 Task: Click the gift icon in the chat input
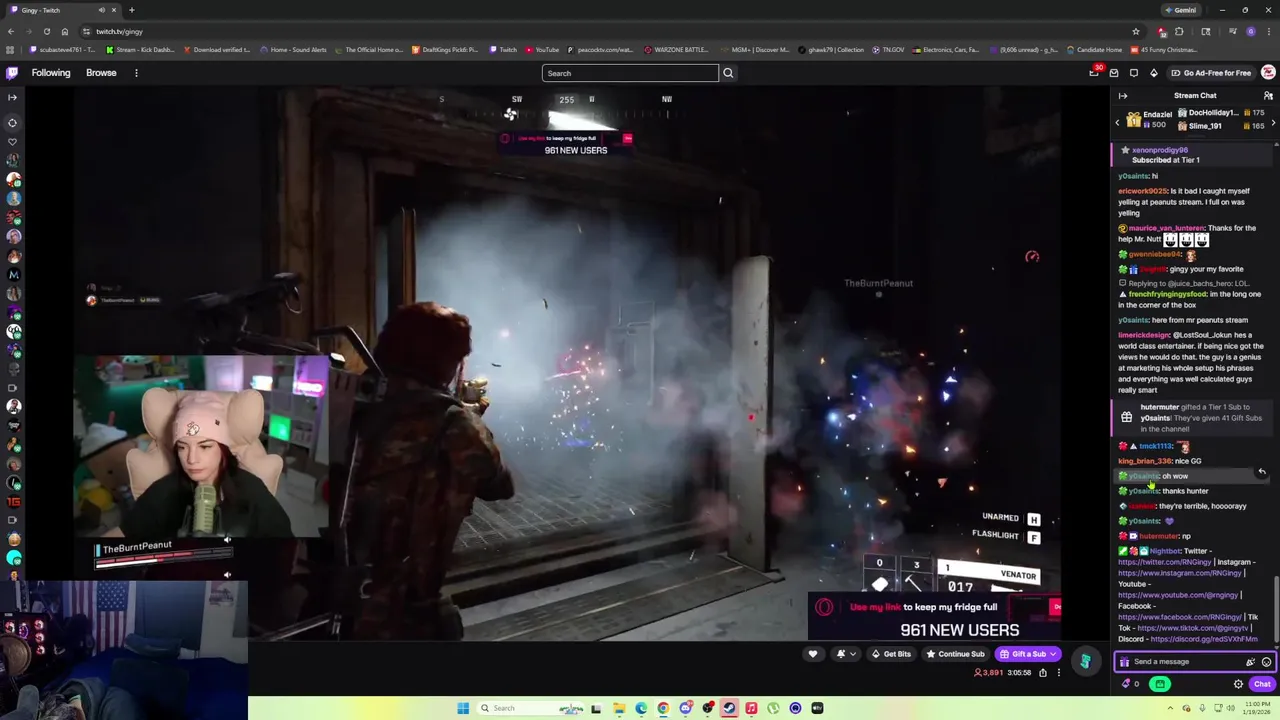tap(1125, 662)
